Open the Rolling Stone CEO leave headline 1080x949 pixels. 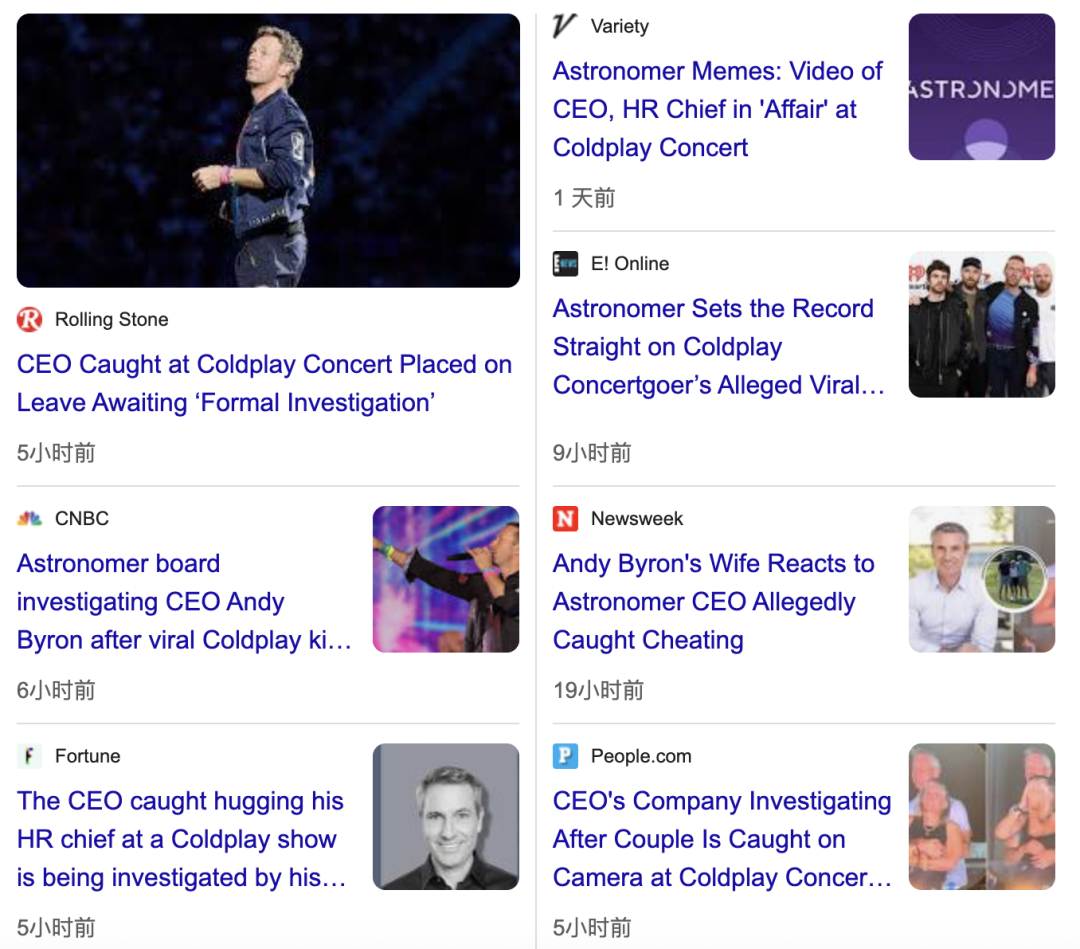coord(264,384)
